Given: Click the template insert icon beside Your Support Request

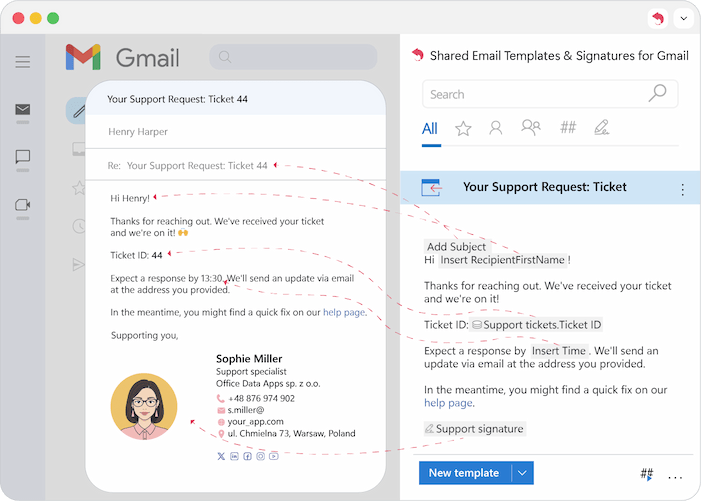Looking at the screenshot, I should (x=431, y=187).
